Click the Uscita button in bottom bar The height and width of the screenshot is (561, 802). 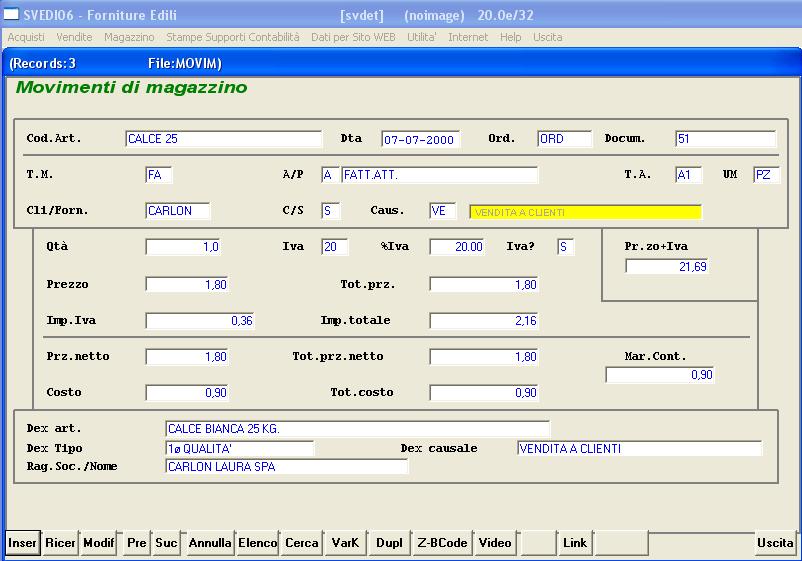point(775,543)
